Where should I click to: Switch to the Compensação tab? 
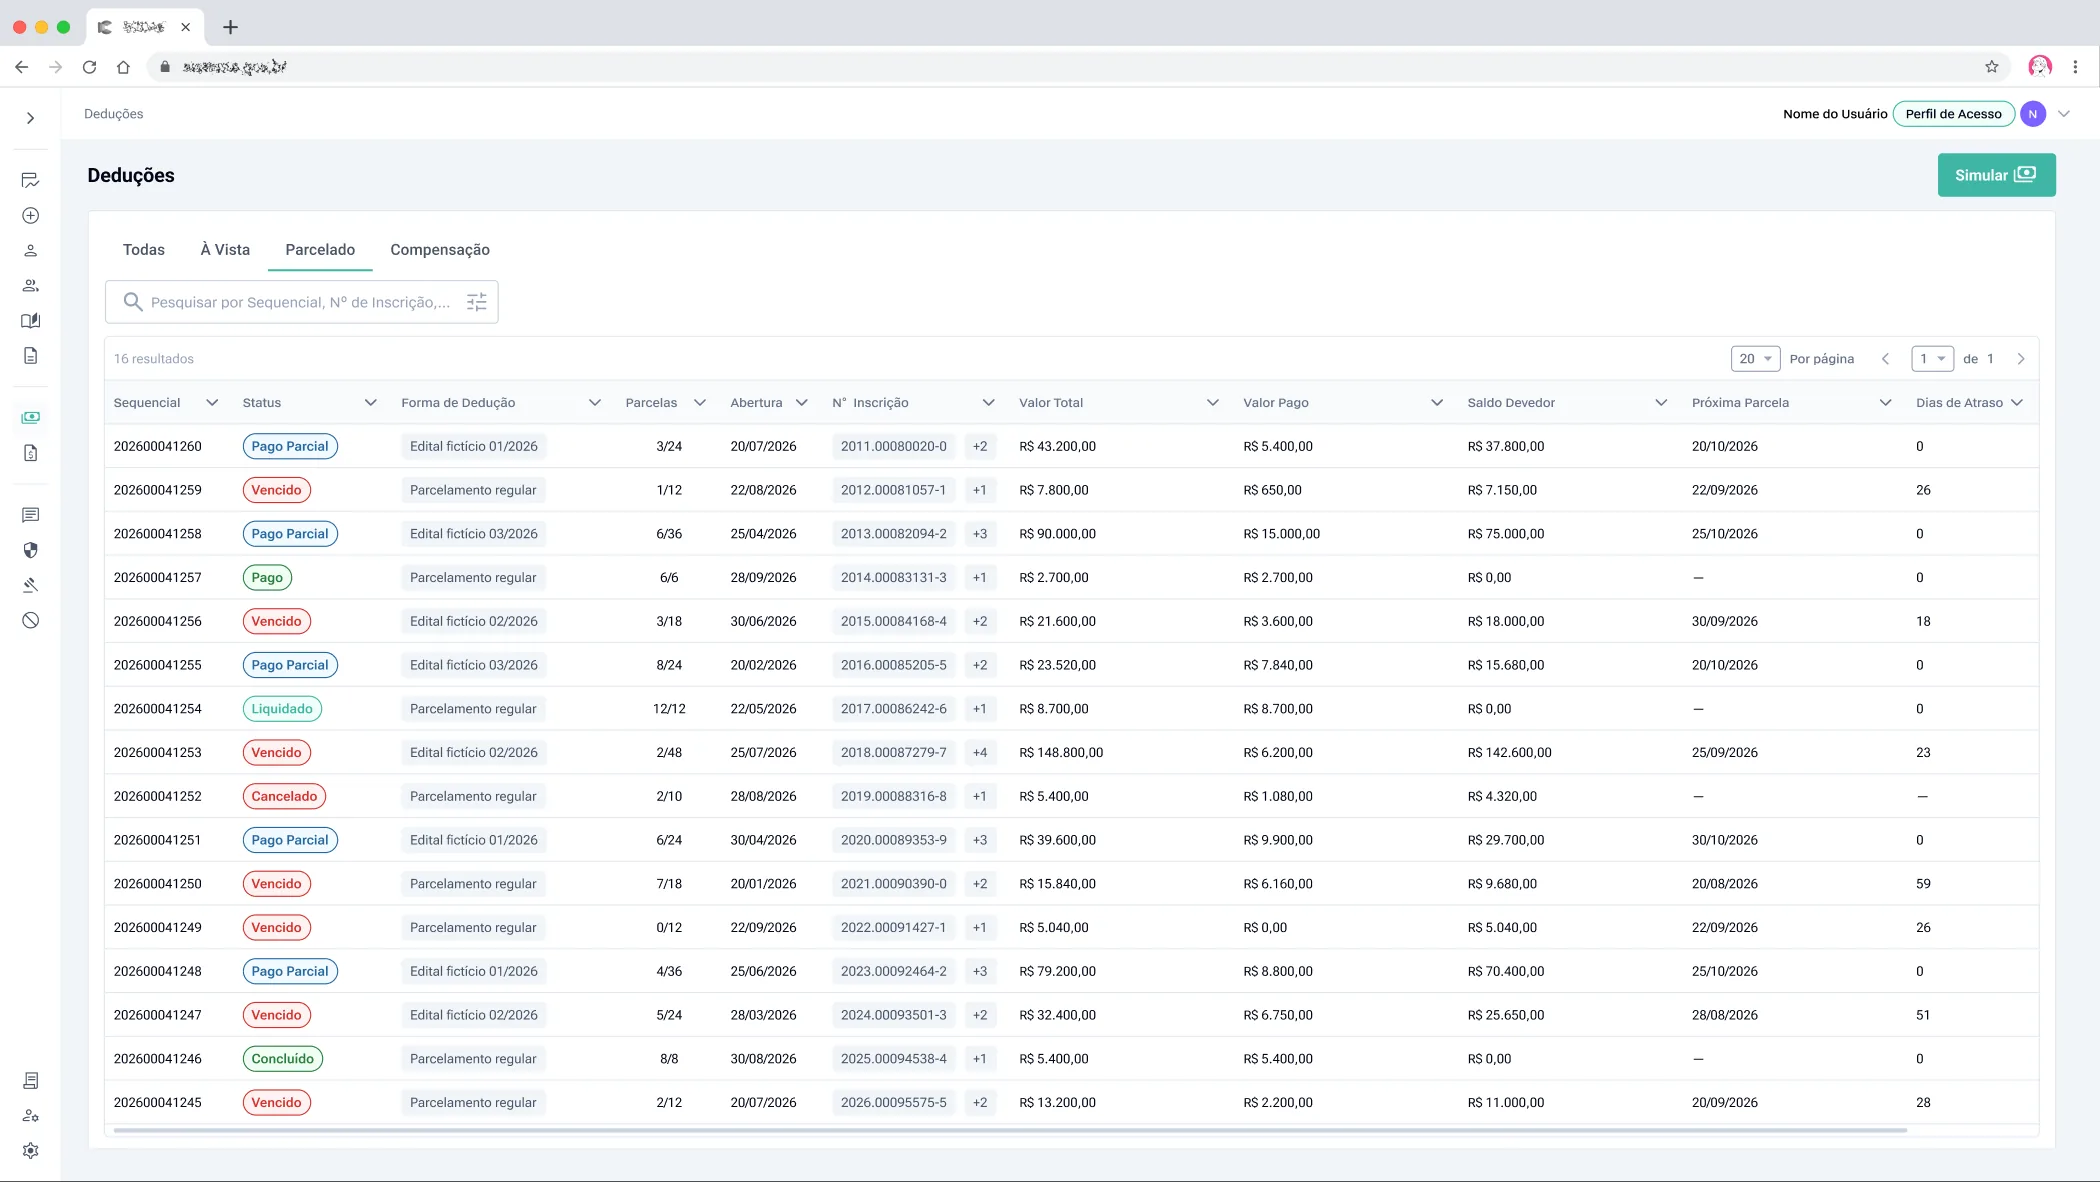(440, 250)
